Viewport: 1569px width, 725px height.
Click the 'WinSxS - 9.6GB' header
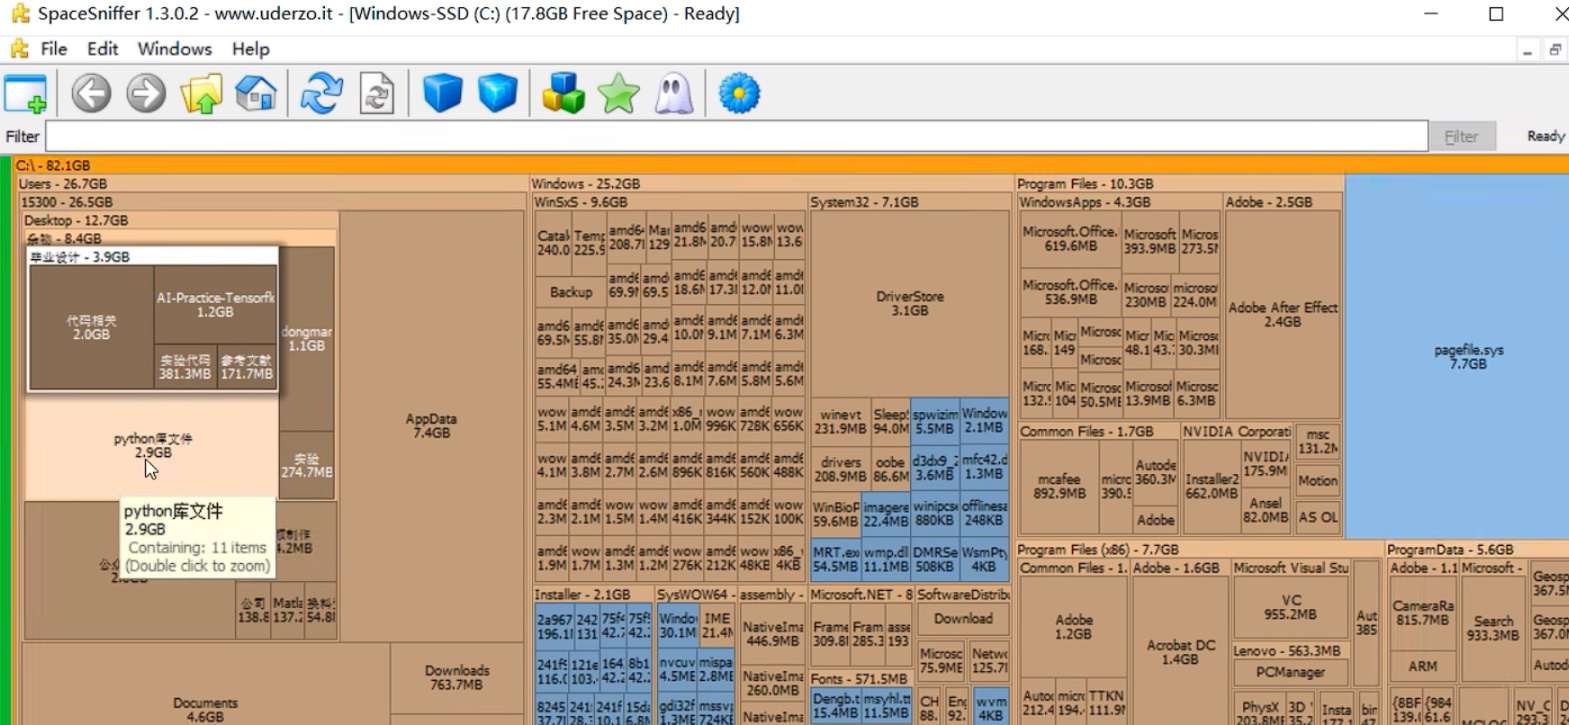tap(581, 202)
